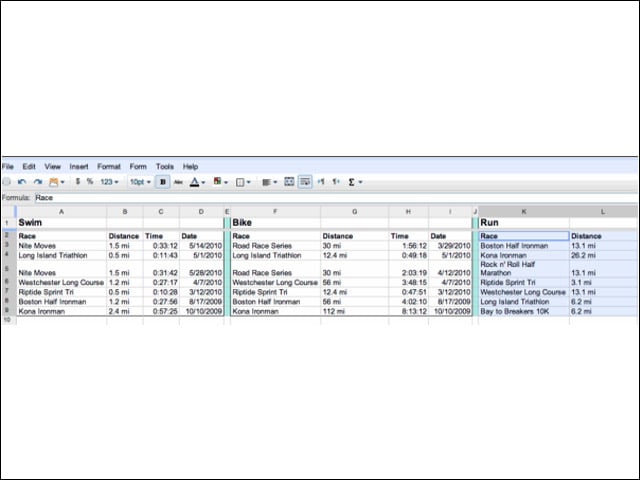Open the text color picker

[197, 182]
